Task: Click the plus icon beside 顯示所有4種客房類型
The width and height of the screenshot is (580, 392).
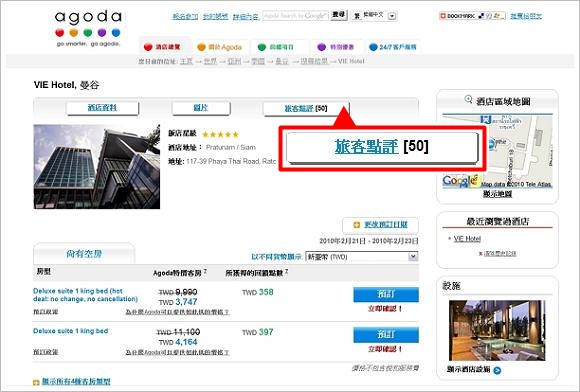Action: (x=36, y=382)
